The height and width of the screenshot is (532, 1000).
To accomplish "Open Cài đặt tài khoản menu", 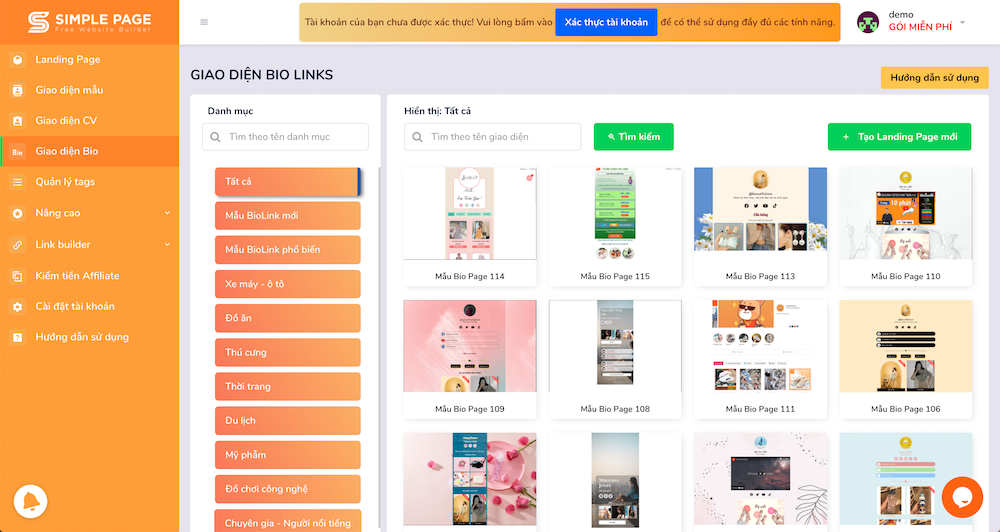I will coord(89,306).
